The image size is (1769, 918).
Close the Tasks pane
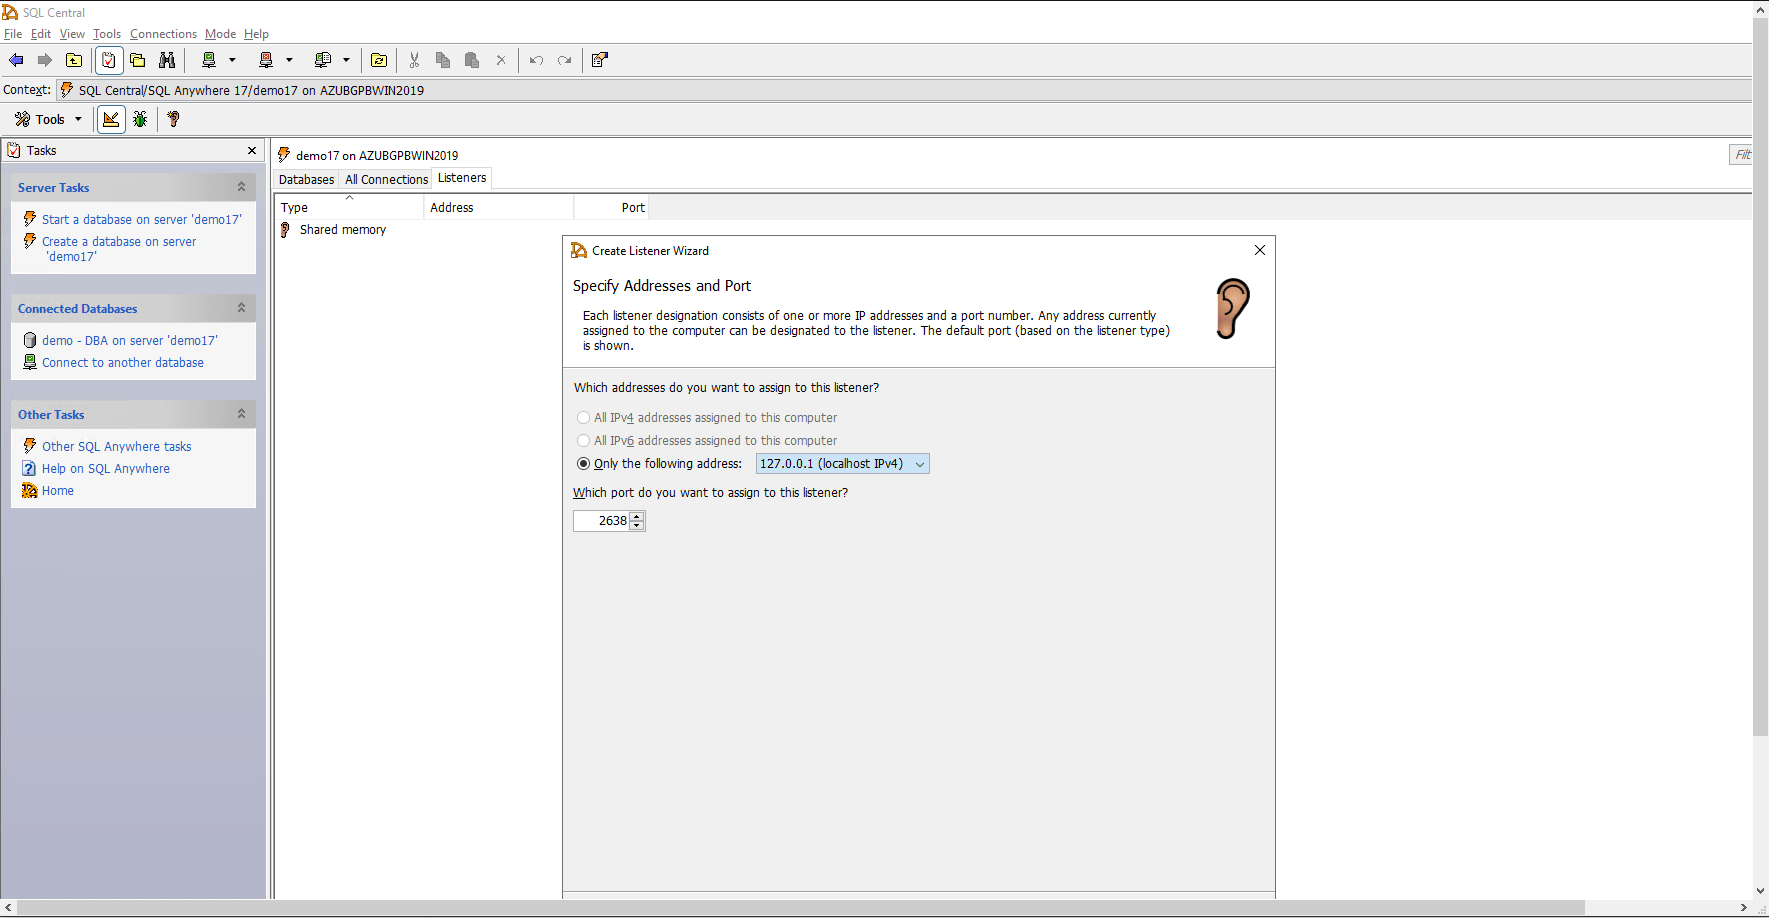point(252,150)
